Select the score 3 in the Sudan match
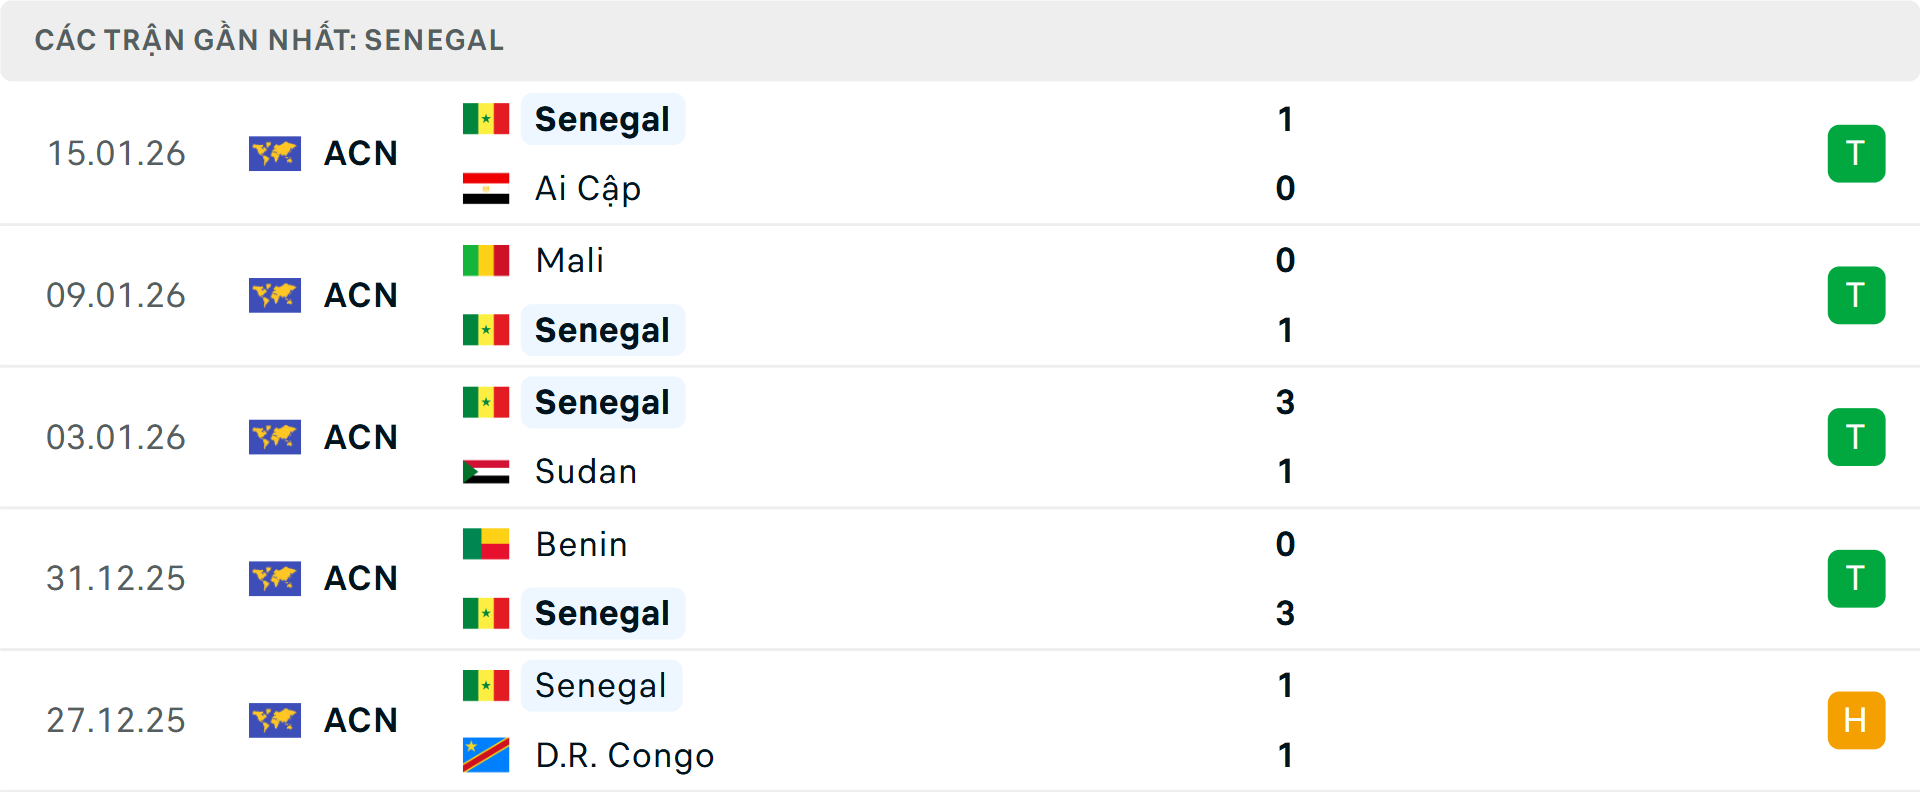The height and width of the screenshot is (792, 1920). (1285, 402)
